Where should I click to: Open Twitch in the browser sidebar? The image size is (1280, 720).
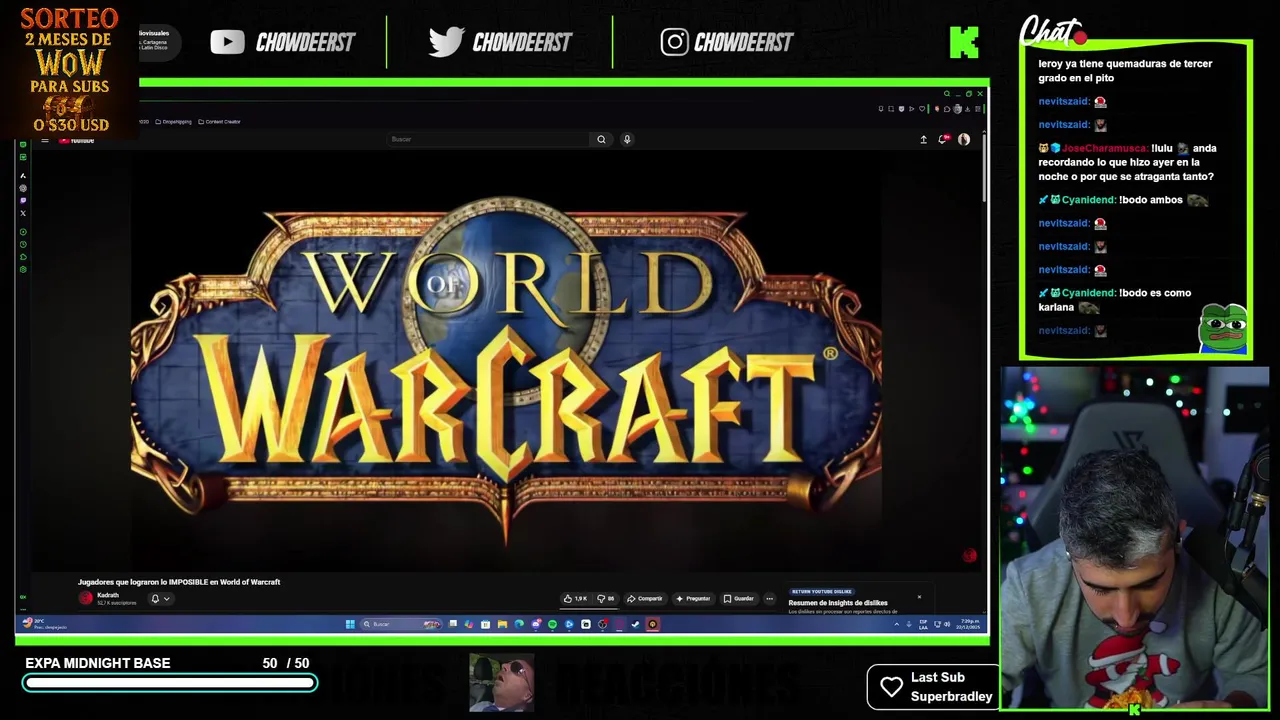coord(23,201)
